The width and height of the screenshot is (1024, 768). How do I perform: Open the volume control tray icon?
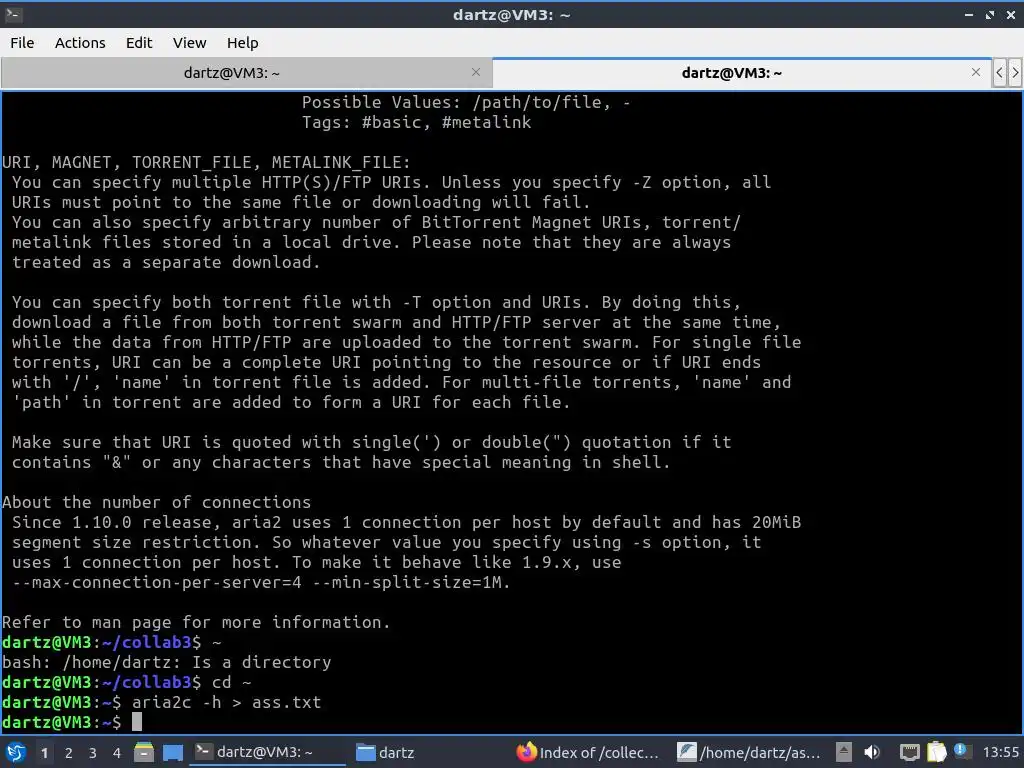point(872,752)
